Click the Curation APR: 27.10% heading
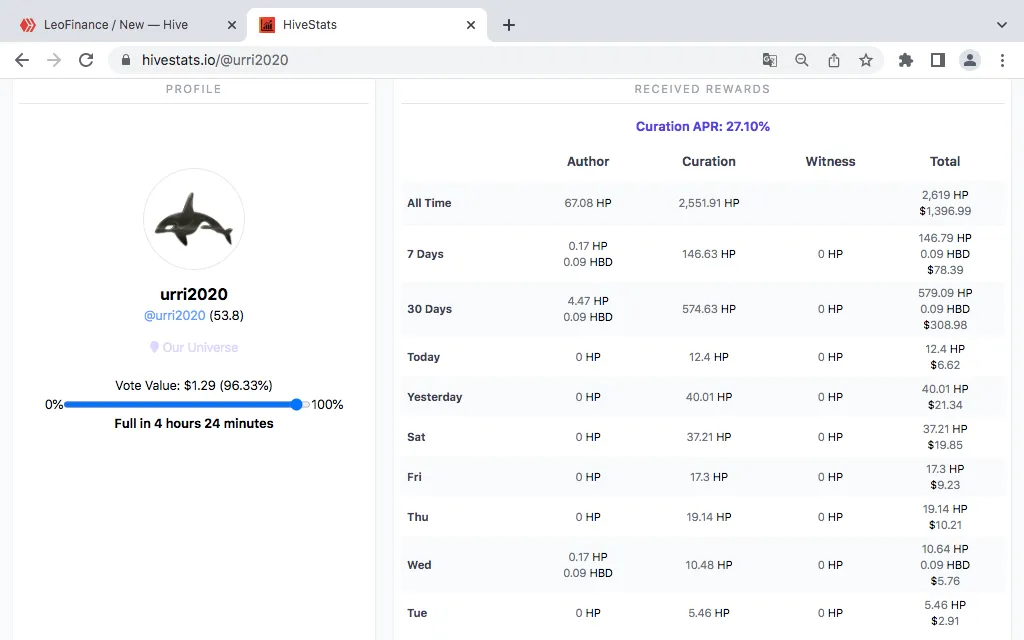Image resolution: width=1024 pixels, height=640 pixels. (703, 127)
